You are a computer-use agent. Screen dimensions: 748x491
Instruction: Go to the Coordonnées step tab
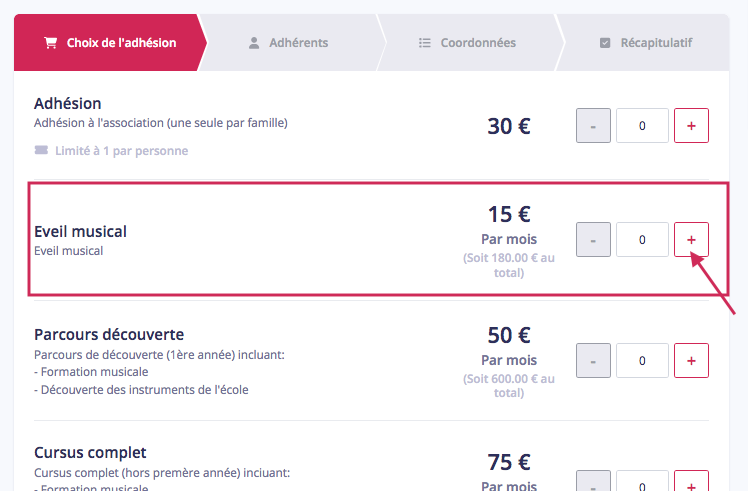pyautogui.click(x=470, y=42)
